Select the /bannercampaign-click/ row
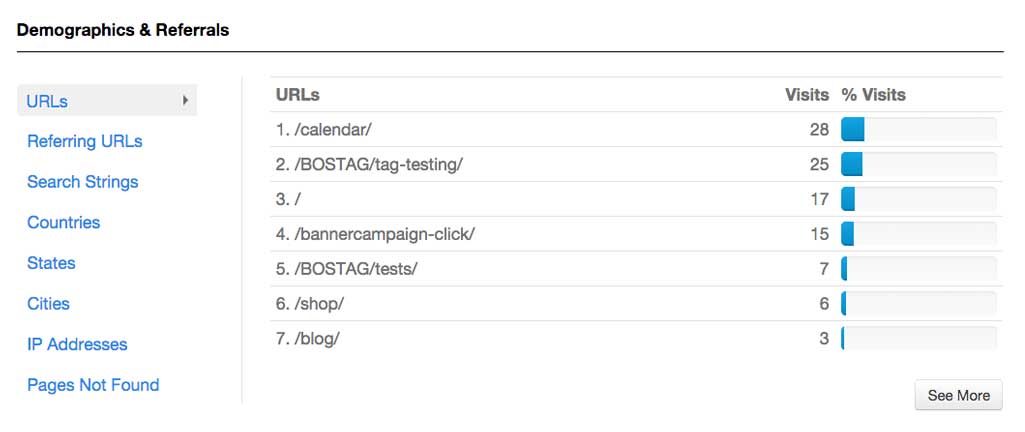The width and height of the screenshot is (1025, 432). (x=636, y=234)
